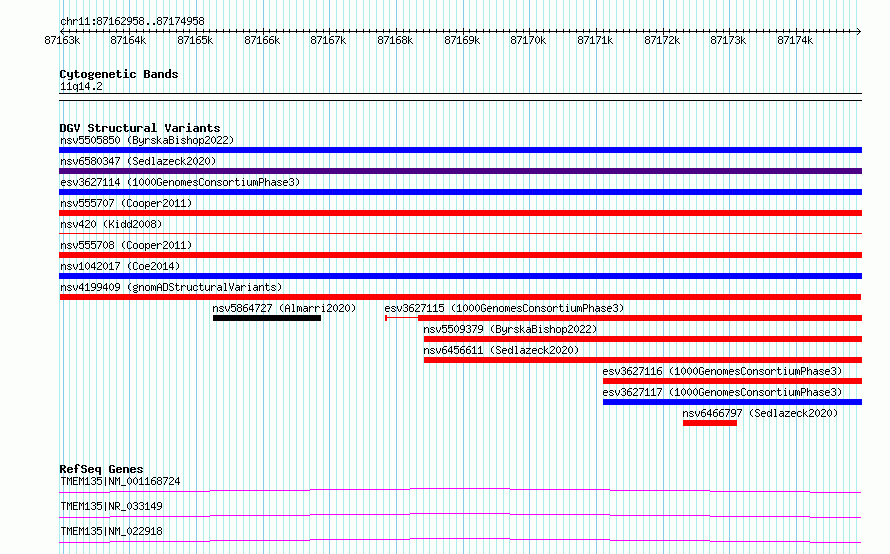890x554 pixels.
Task: Click the 87167k ruler tick label
Action: [328, 40]
